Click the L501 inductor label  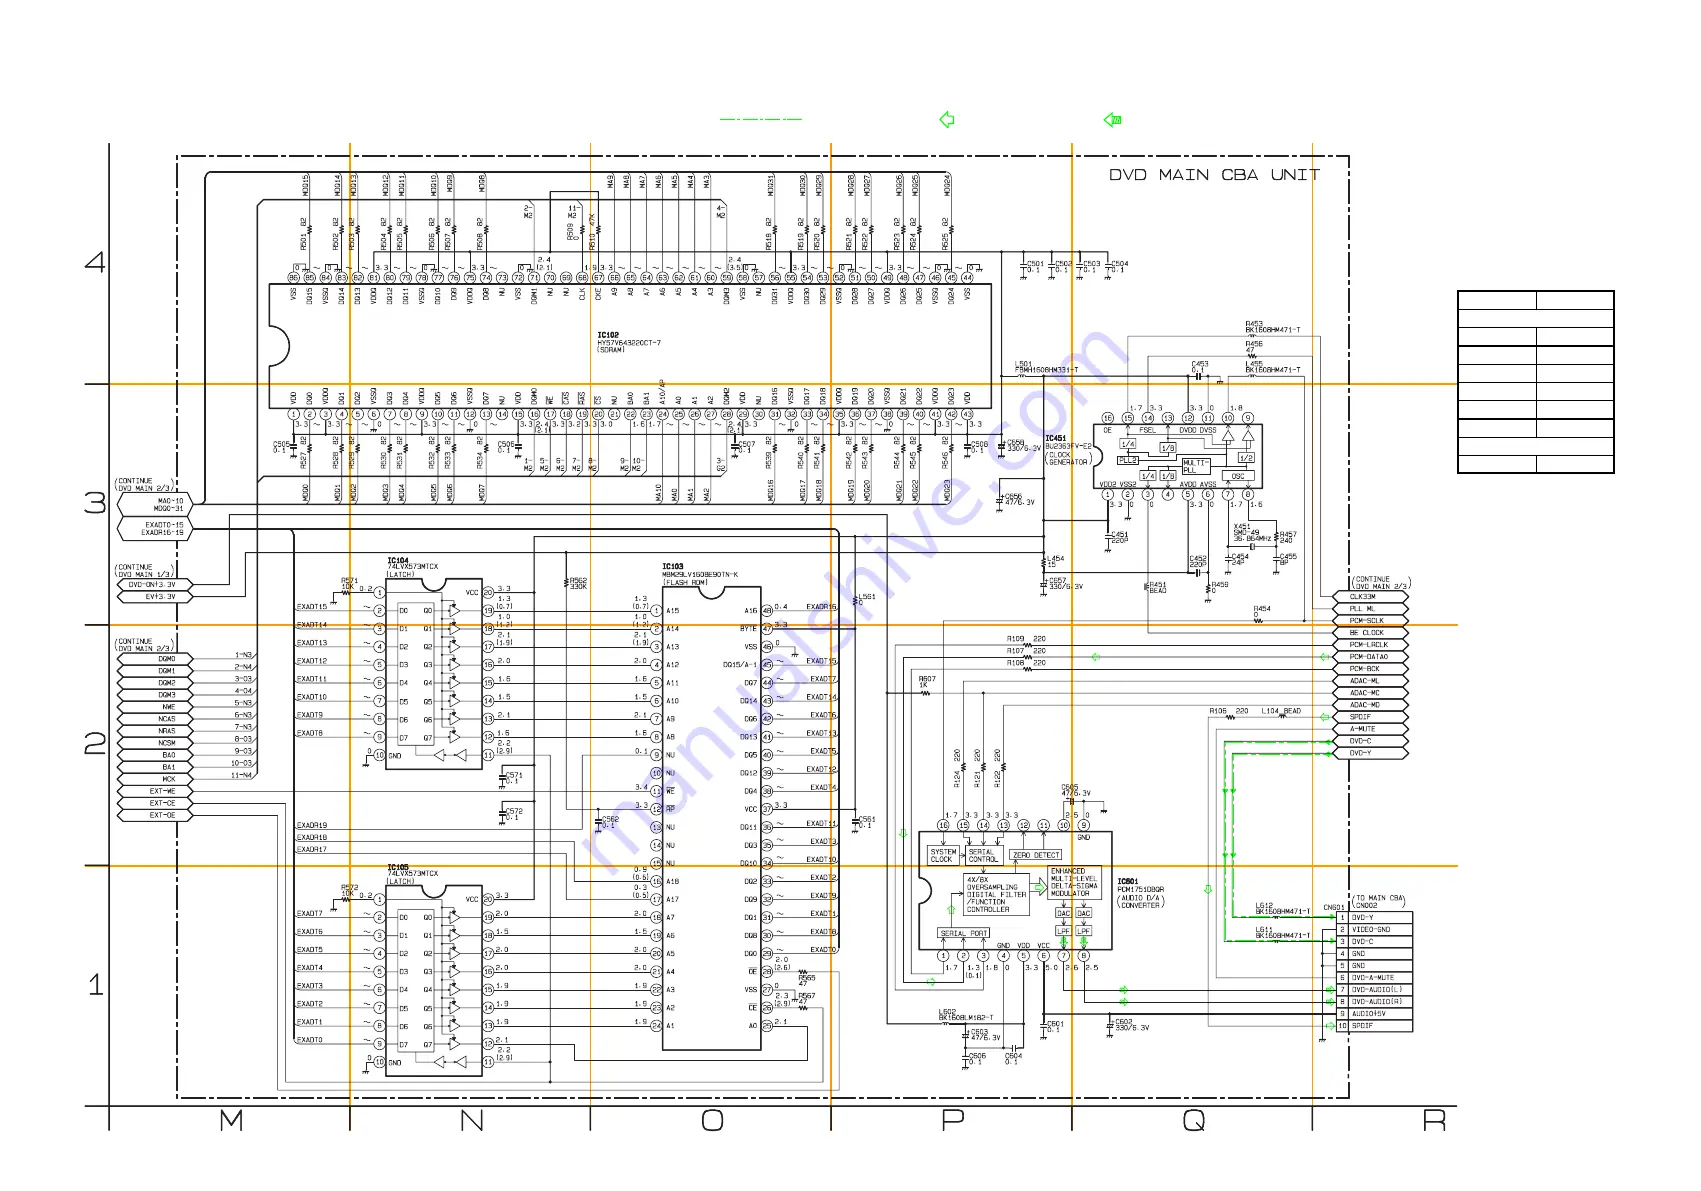tap(1046, 368)
